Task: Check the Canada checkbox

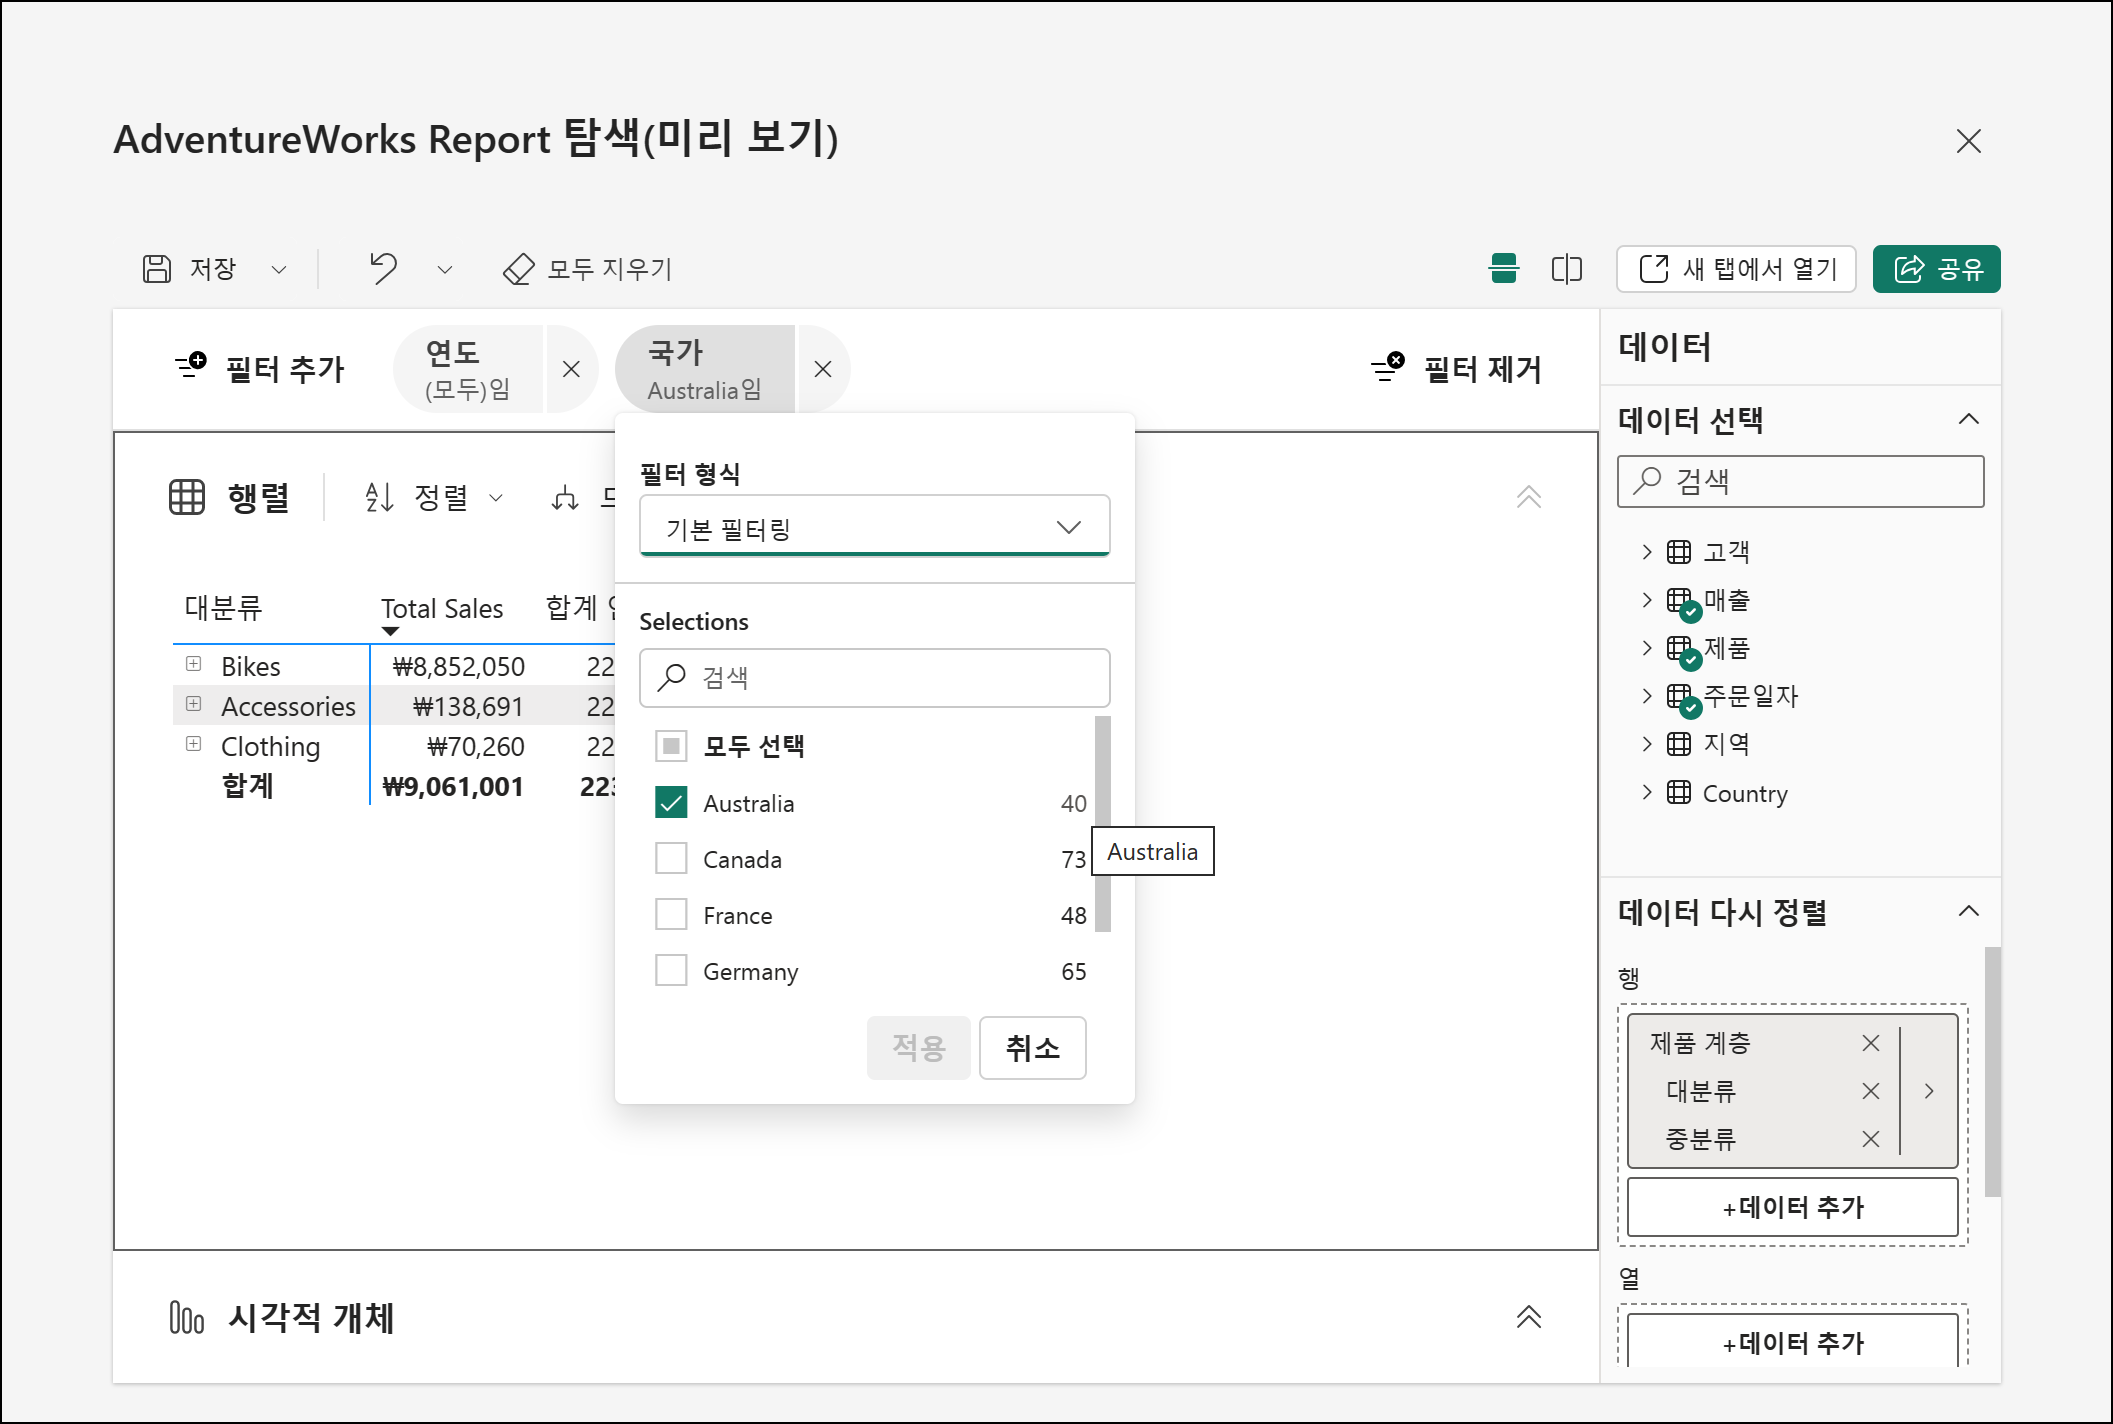Action: coord(671,858)
